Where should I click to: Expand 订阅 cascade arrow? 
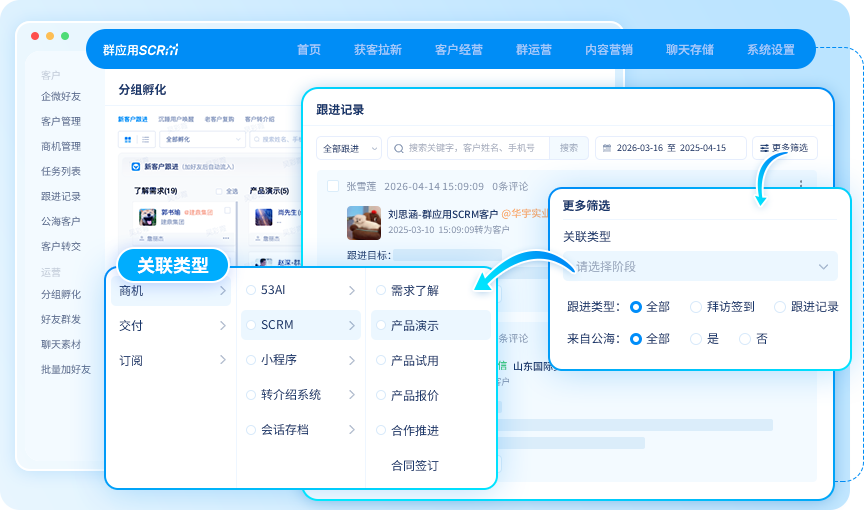pos(223,360)
